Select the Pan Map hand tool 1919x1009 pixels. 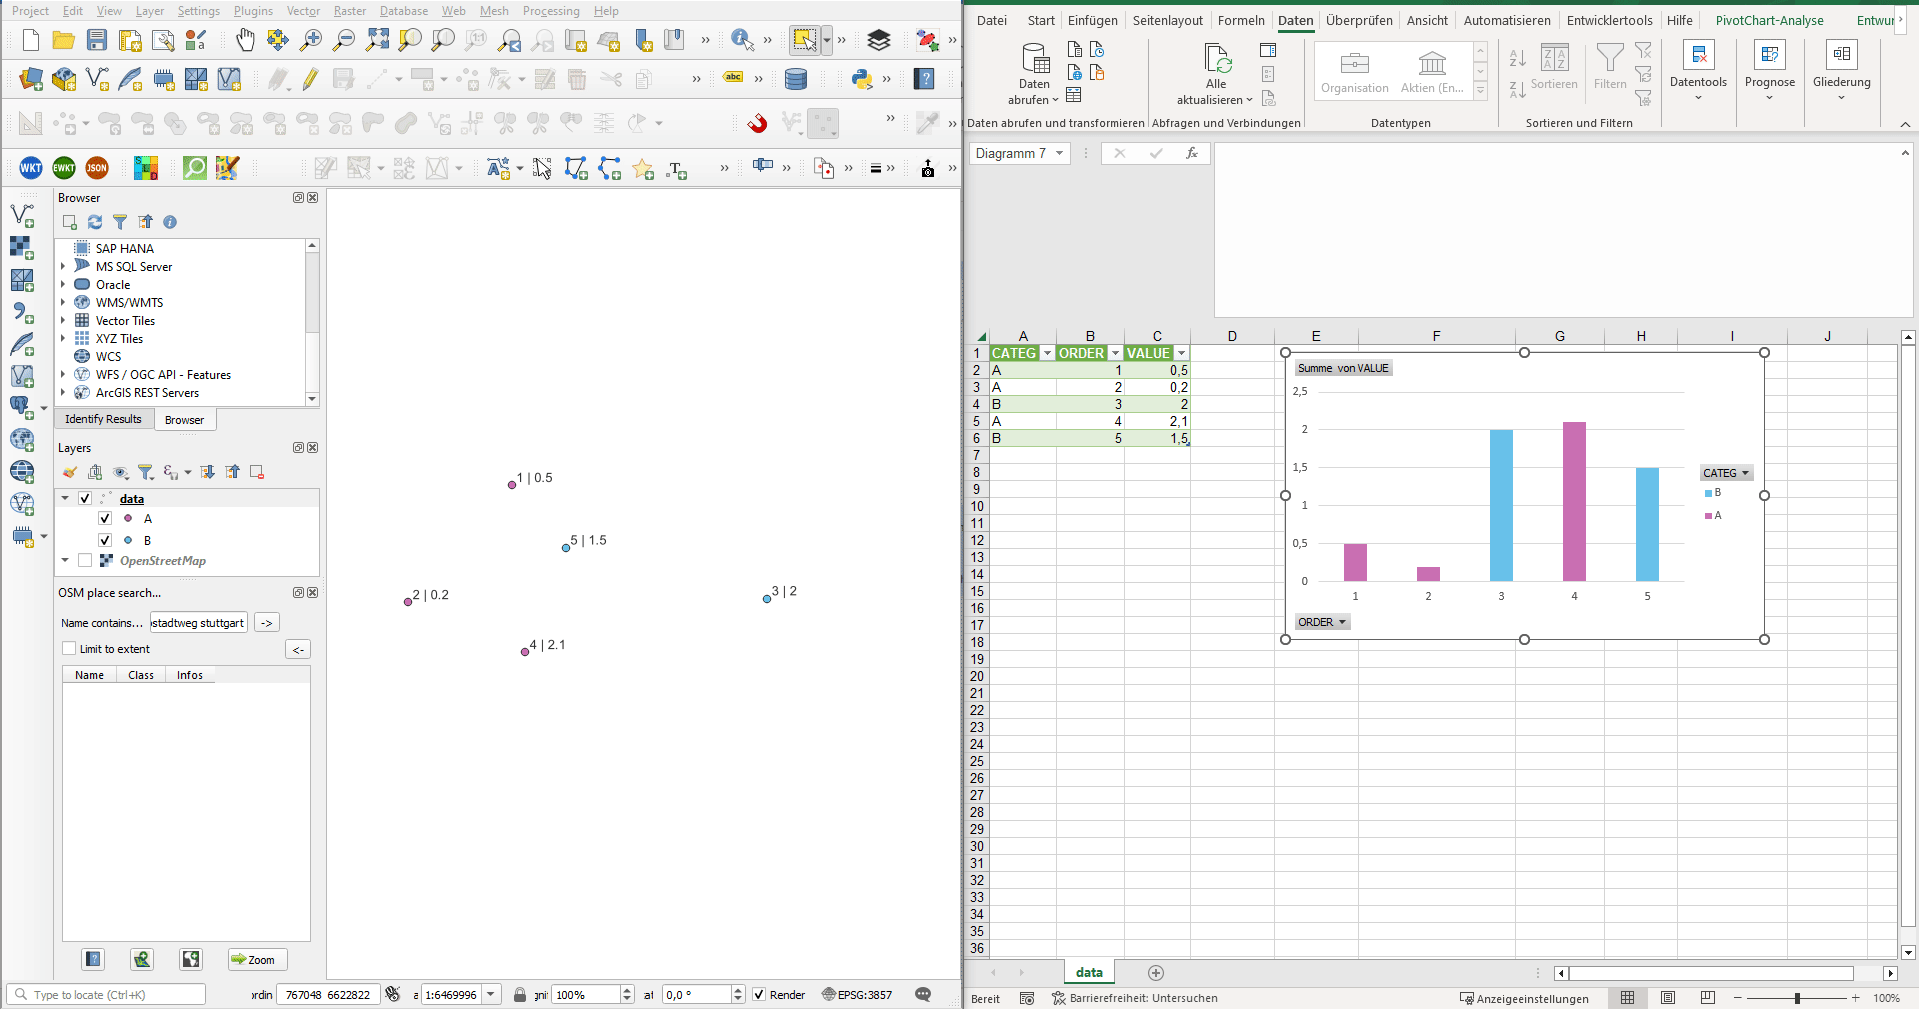click(245, 40)
